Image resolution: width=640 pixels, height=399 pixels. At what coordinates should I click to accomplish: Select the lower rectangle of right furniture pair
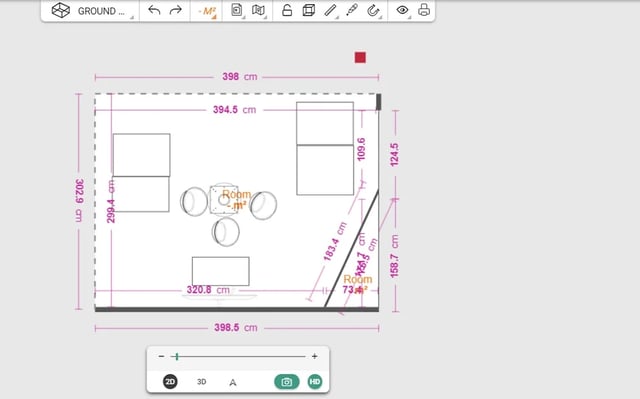pyautogui.click(x=325, y=170)
